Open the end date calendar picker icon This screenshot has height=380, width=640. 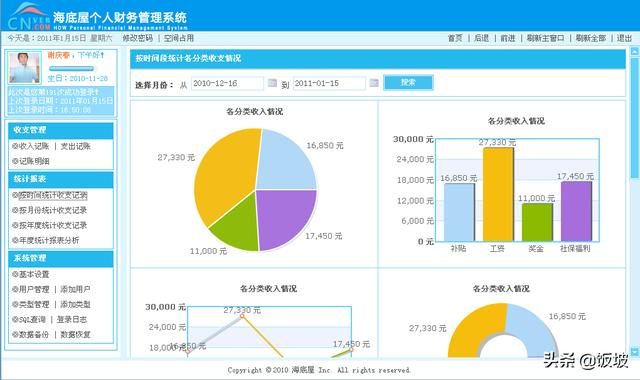(374, 83)
